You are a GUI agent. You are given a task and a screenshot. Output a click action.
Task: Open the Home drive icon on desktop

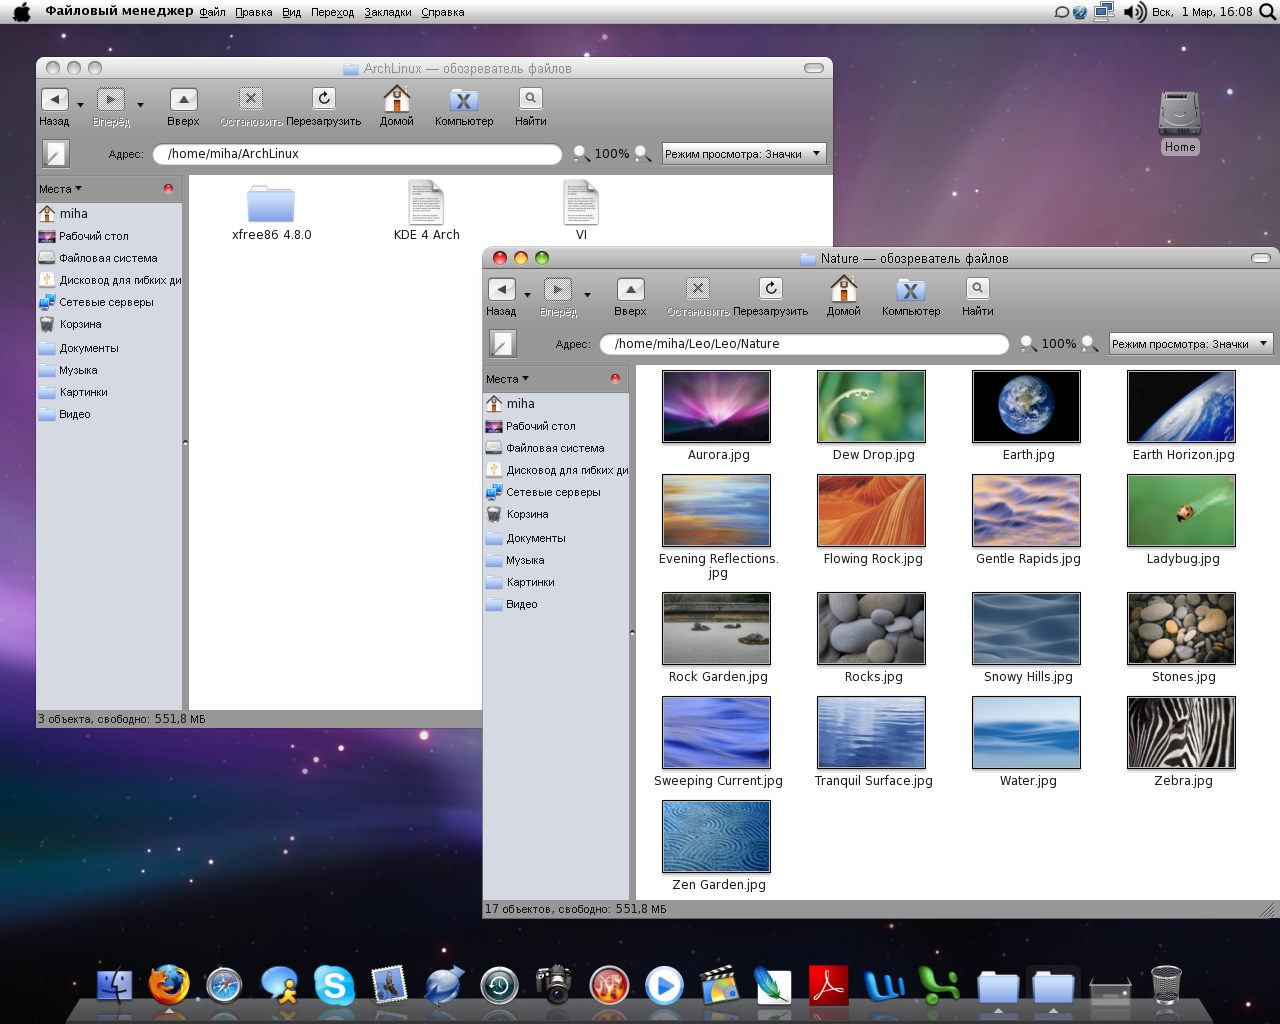point(1180,115)
